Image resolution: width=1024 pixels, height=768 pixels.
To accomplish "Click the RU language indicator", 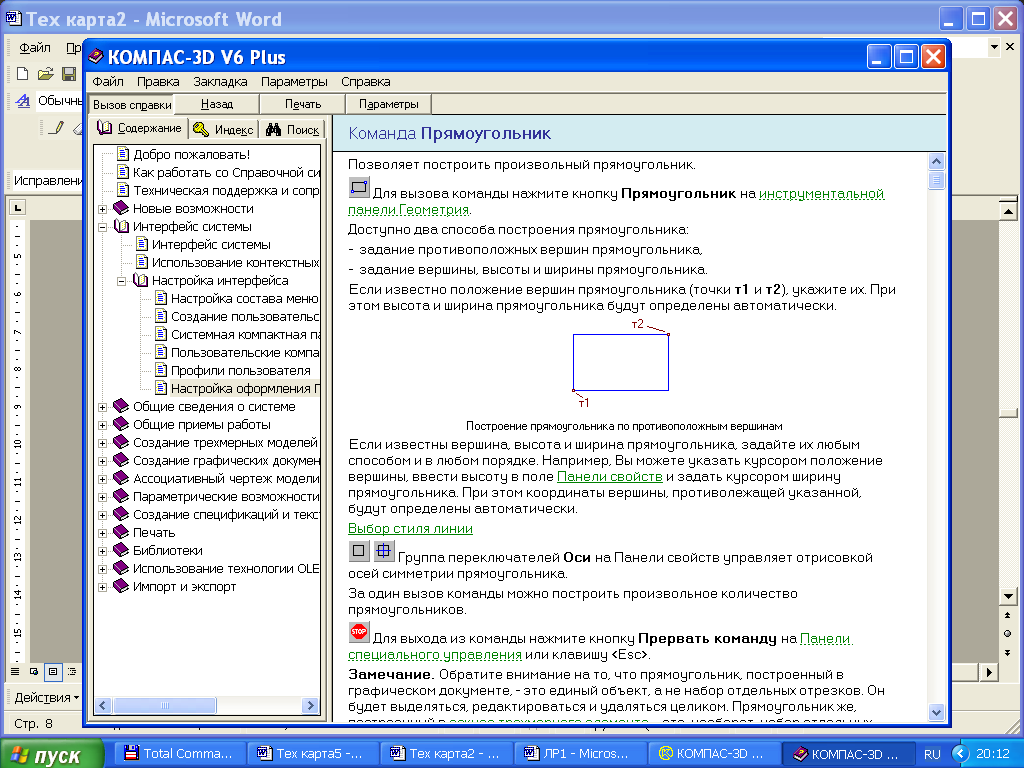I will pyautogui.click(x=932, y=754).
